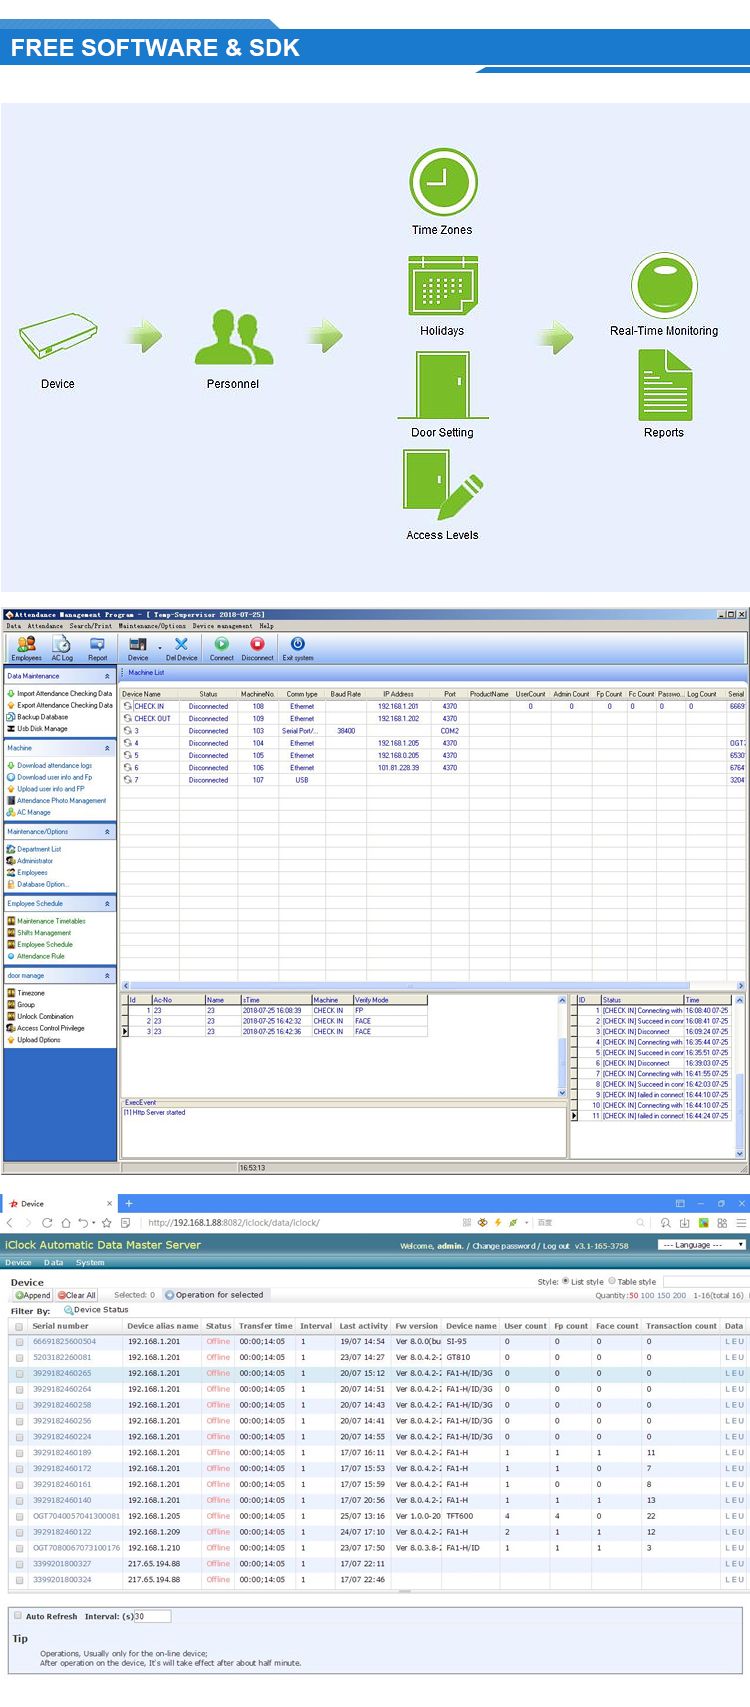Check the select-all checkbox in the table header
The width and height of the screenshot is (750, 1707).
[x=19, y=1326]
